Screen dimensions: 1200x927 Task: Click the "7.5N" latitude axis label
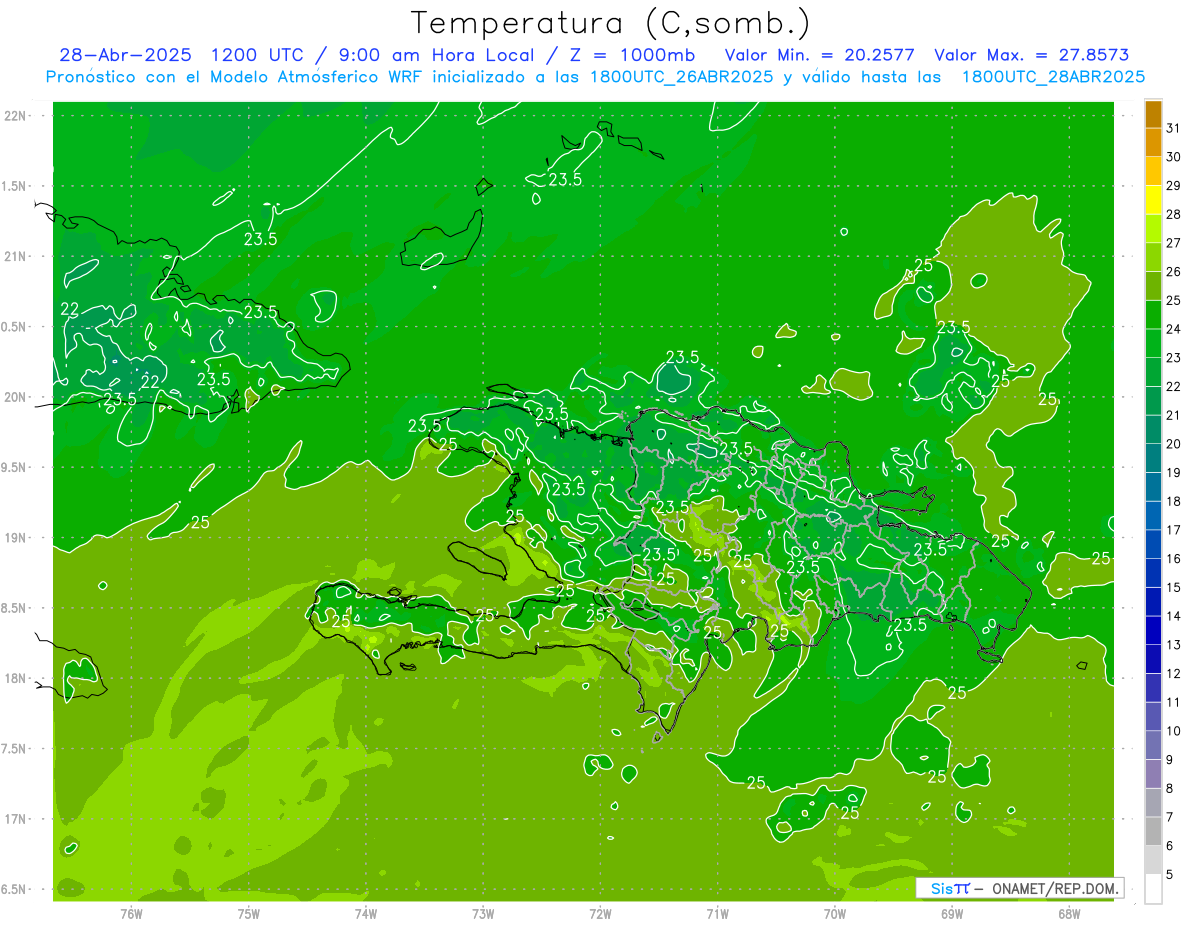[x=13, y=749]
